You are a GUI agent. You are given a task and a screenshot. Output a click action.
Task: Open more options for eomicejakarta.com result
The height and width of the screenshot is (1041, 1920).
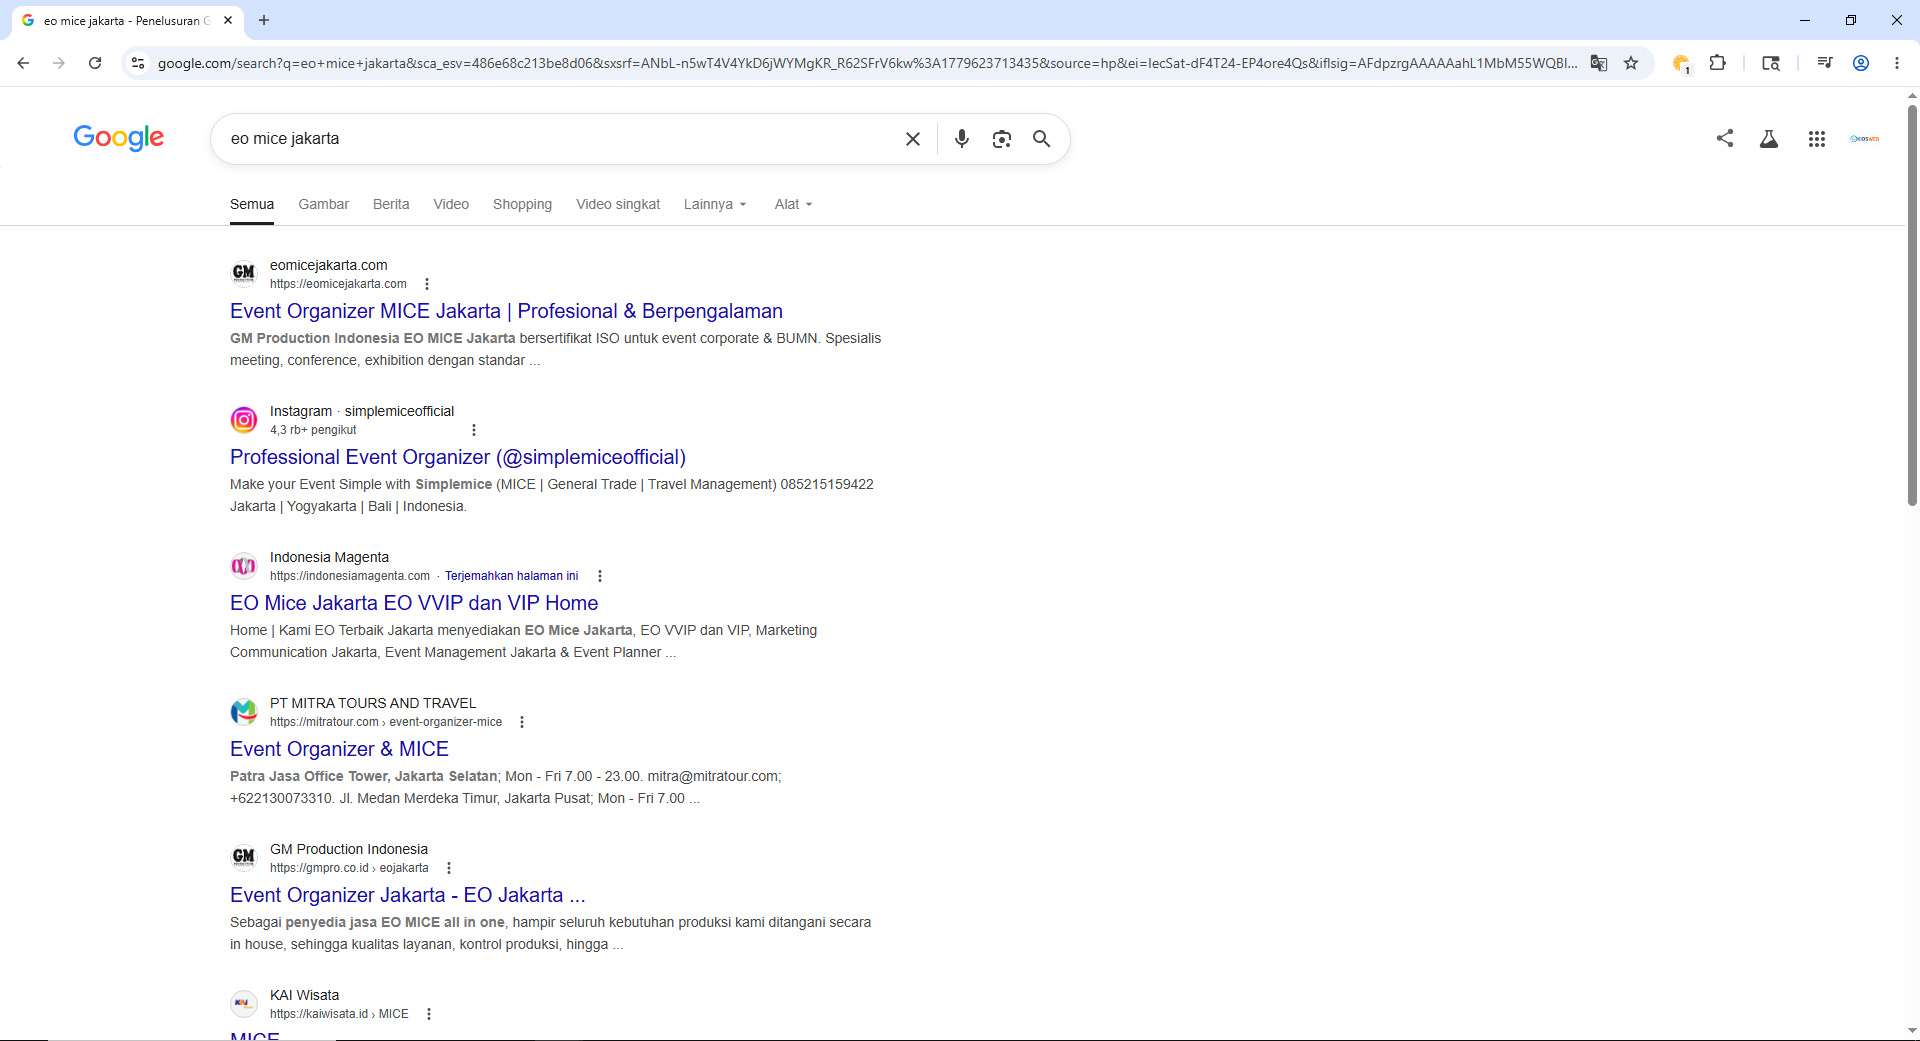tap(427, 284)
